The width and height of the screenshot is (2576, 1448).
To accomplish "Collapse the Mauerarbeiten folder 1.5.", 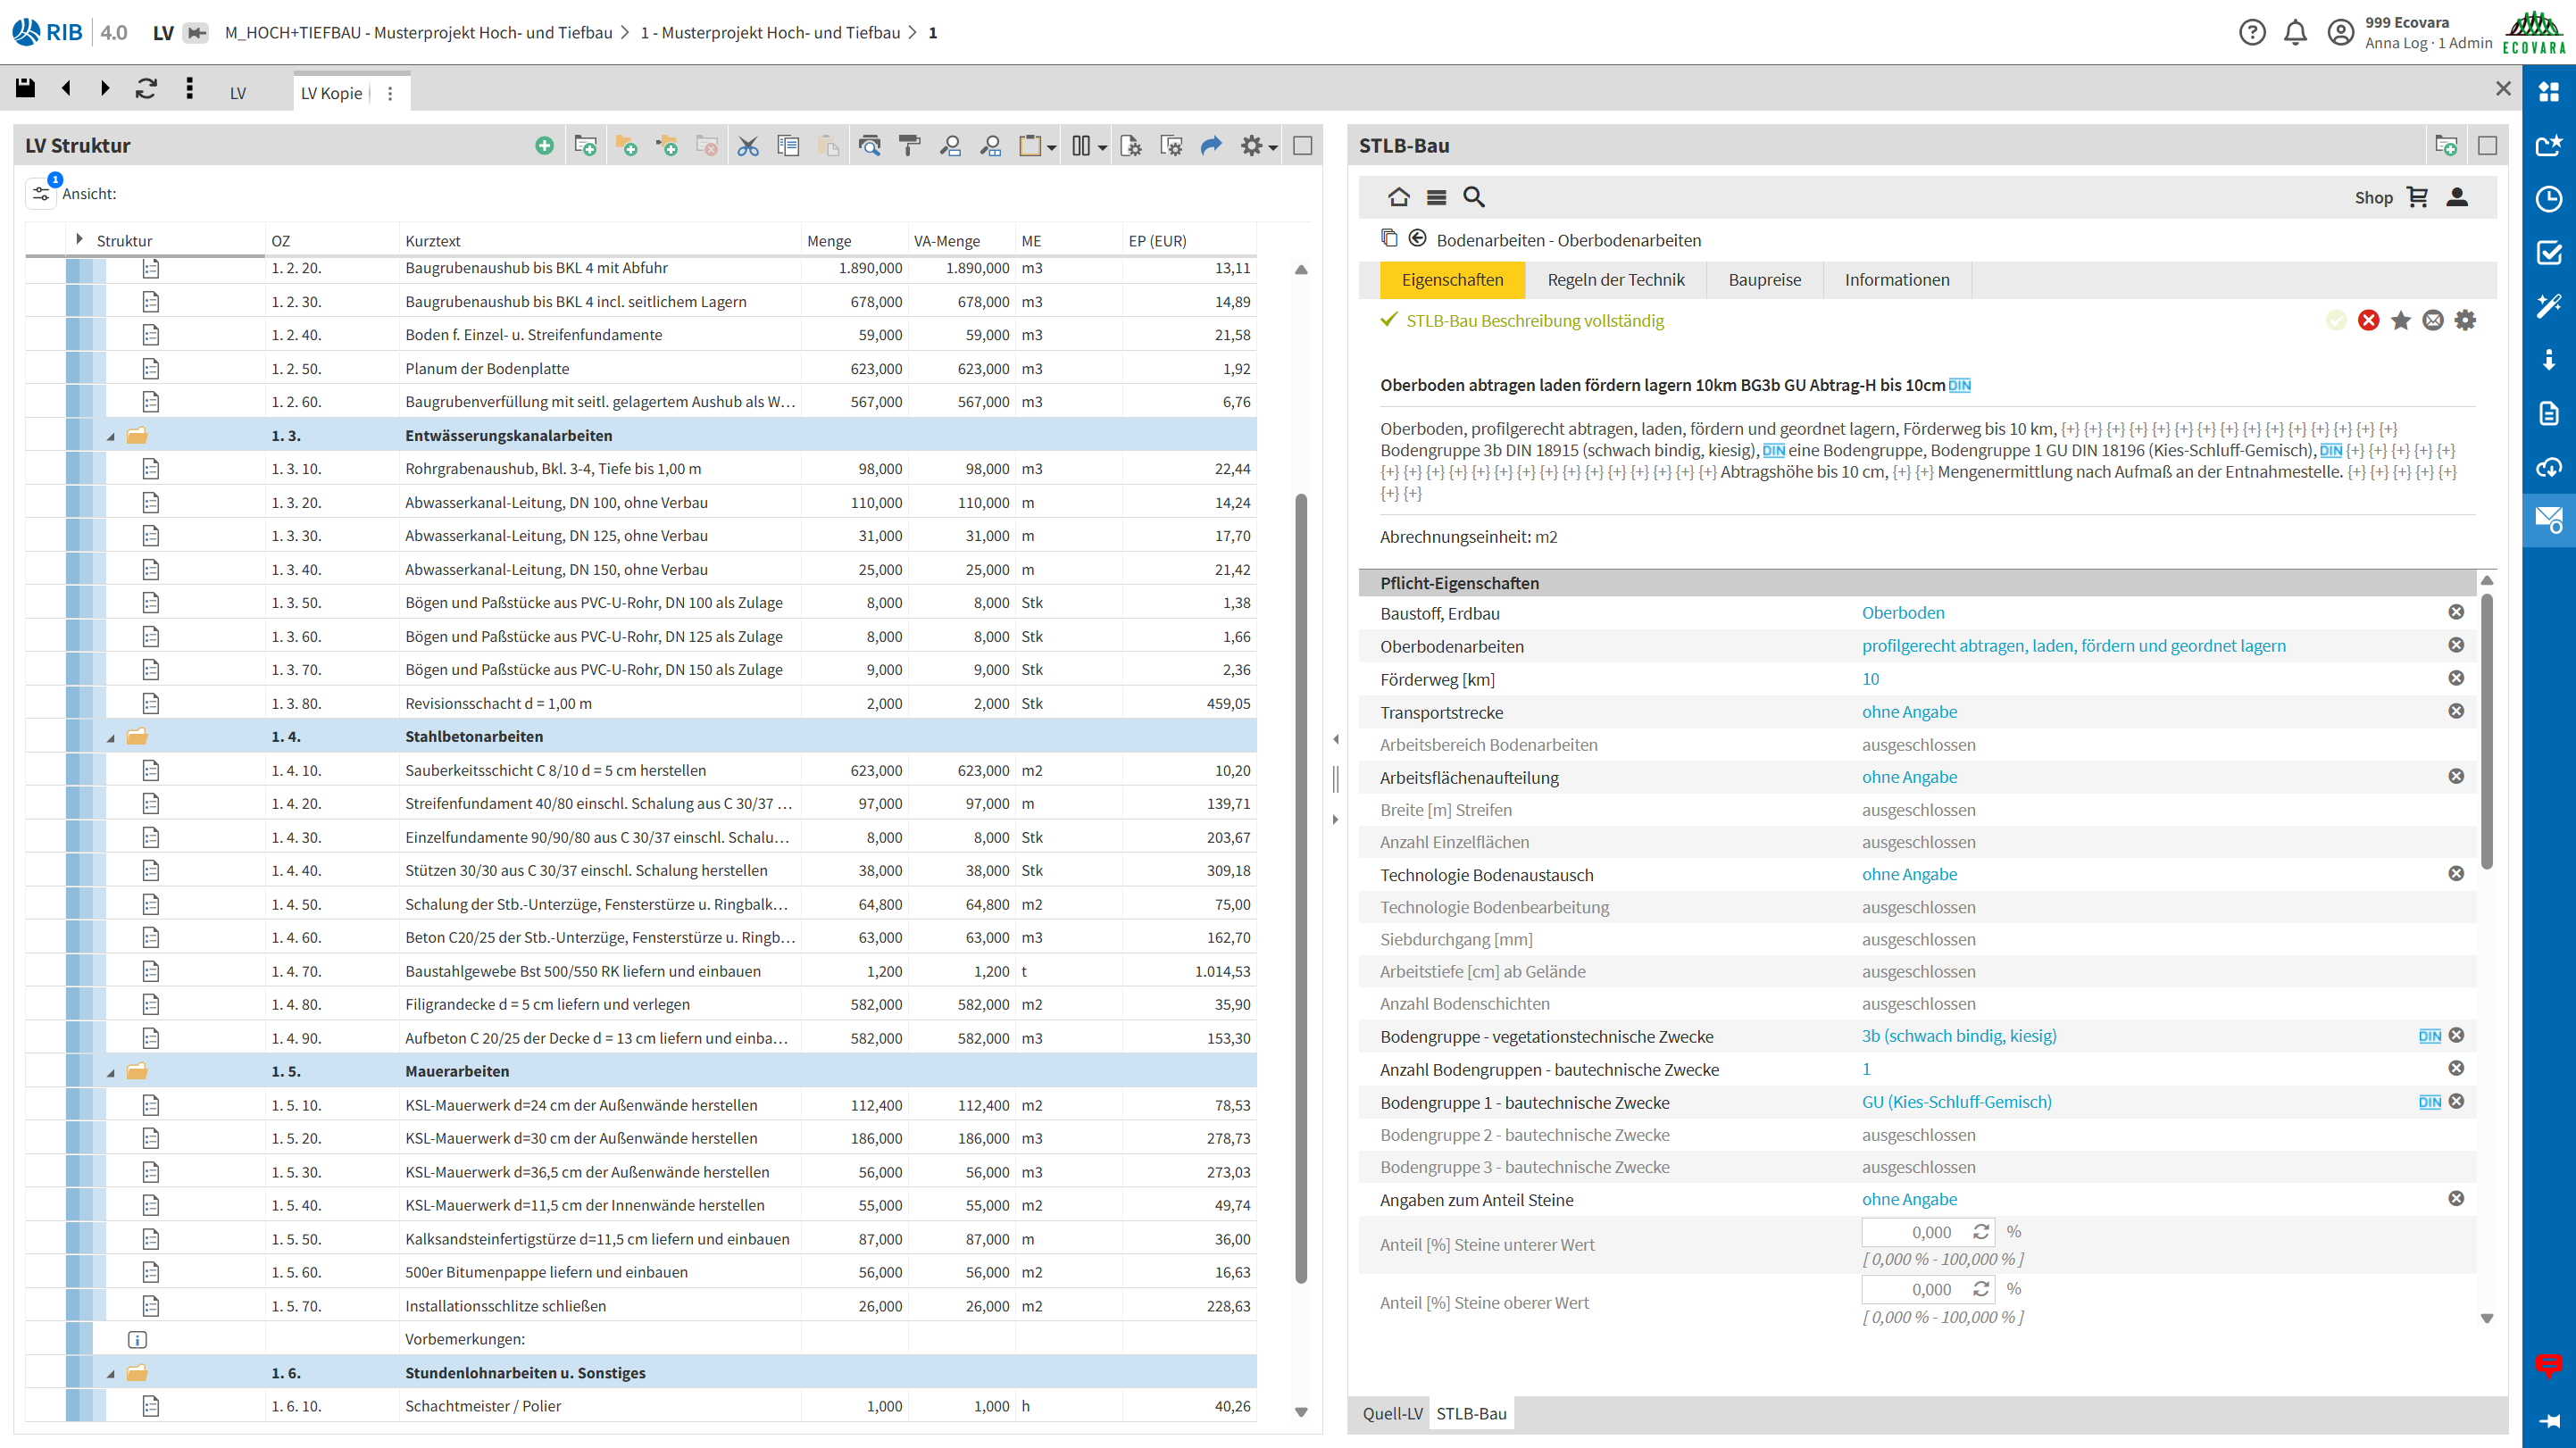I will pos(111,1073).
